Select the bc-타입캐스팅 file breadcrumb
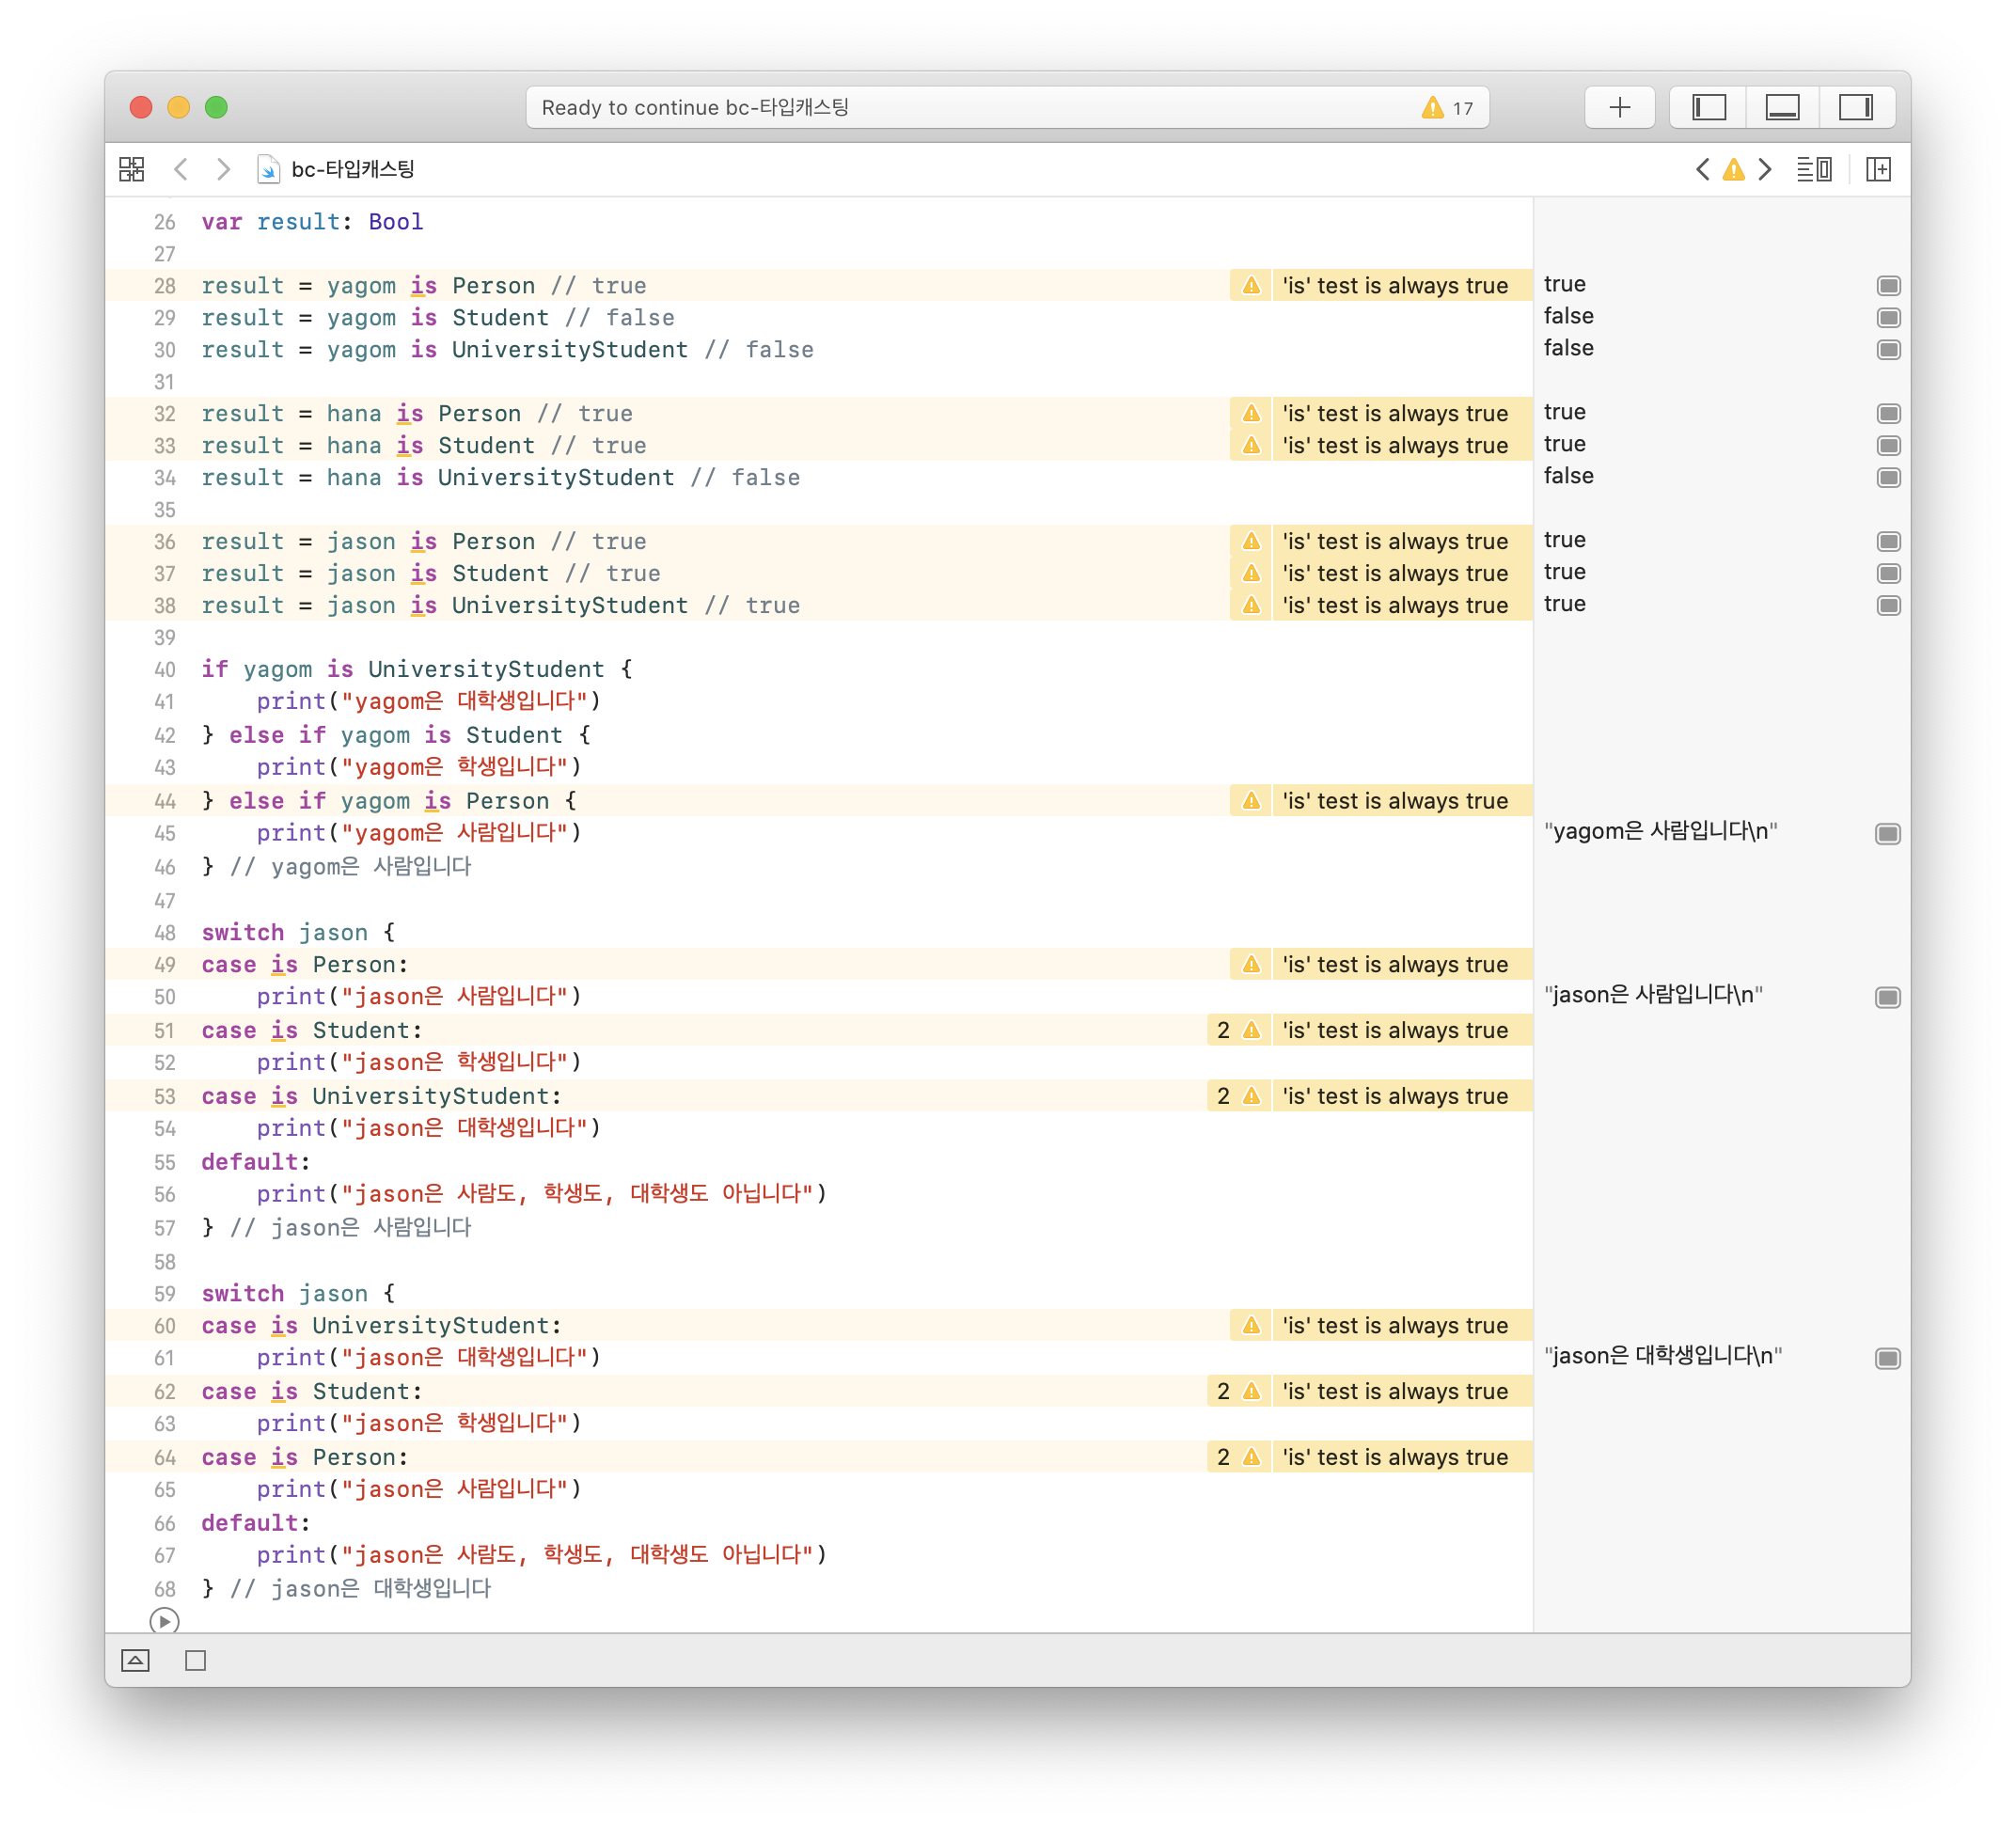Viewport: 2016px width, 1826px height. [352, 169]
